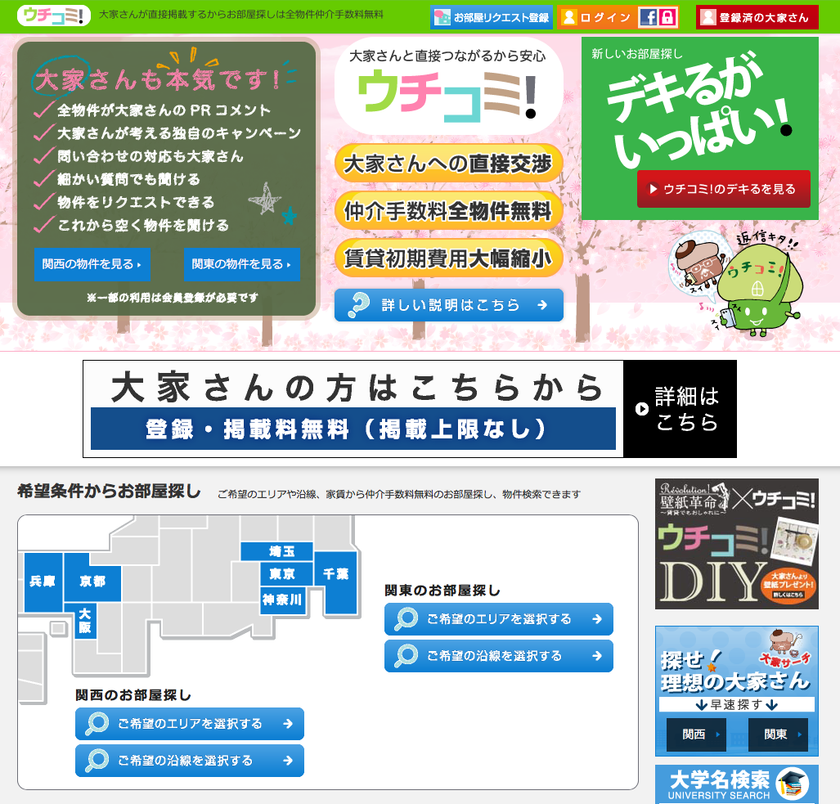The width and height of the screenshot is (840, 804).
Task: Click the magnifier icon on Kanto エリア選択 button
Action: 406,619
